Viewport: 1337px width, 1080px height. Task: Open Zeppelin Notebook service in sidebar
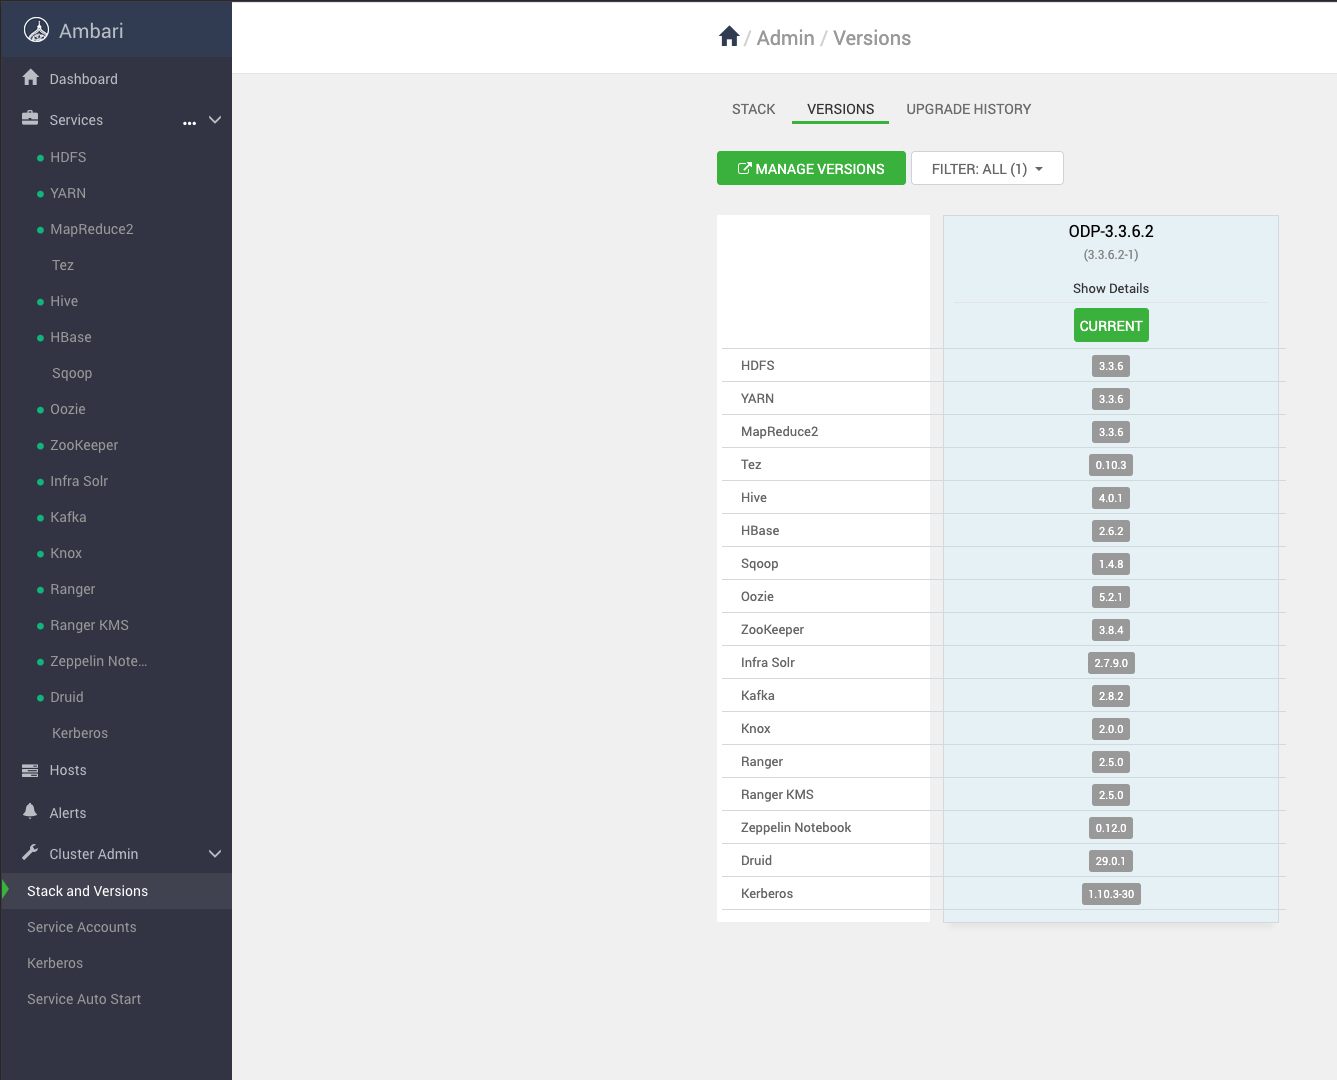[98, 661]
